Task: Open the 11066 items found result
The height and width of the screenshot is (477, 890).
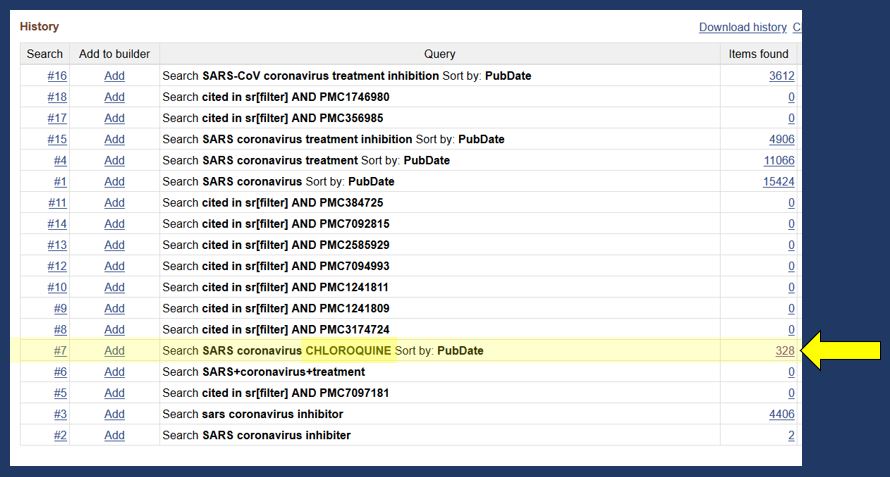Action: coord(778,160)
